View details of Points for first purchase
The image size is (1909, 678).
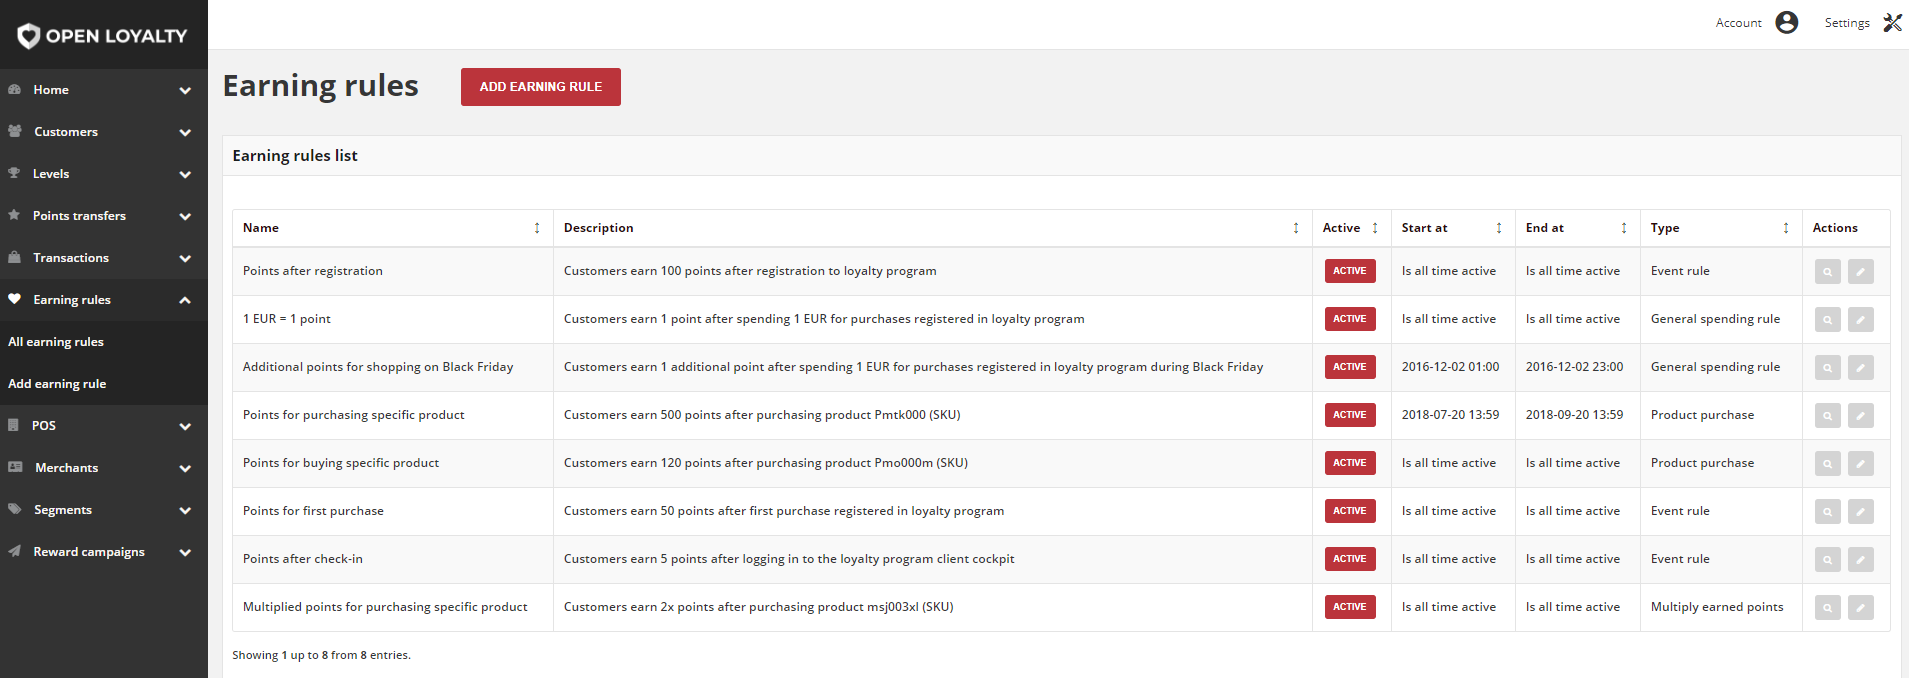tap(1828, 511)
